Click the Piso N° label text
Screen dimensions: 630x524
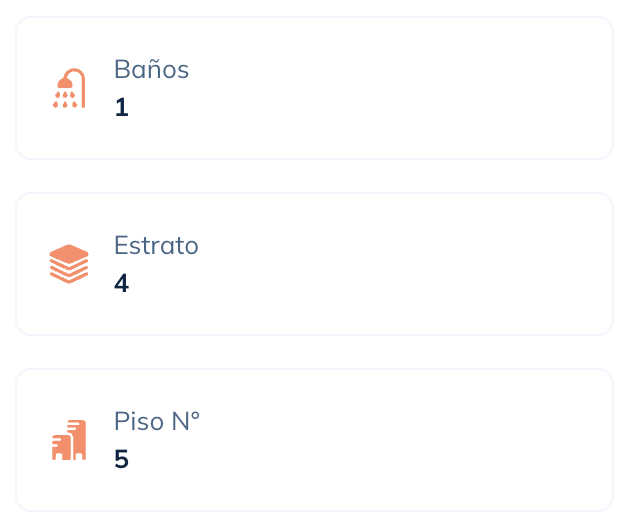(x=157, y=421)
